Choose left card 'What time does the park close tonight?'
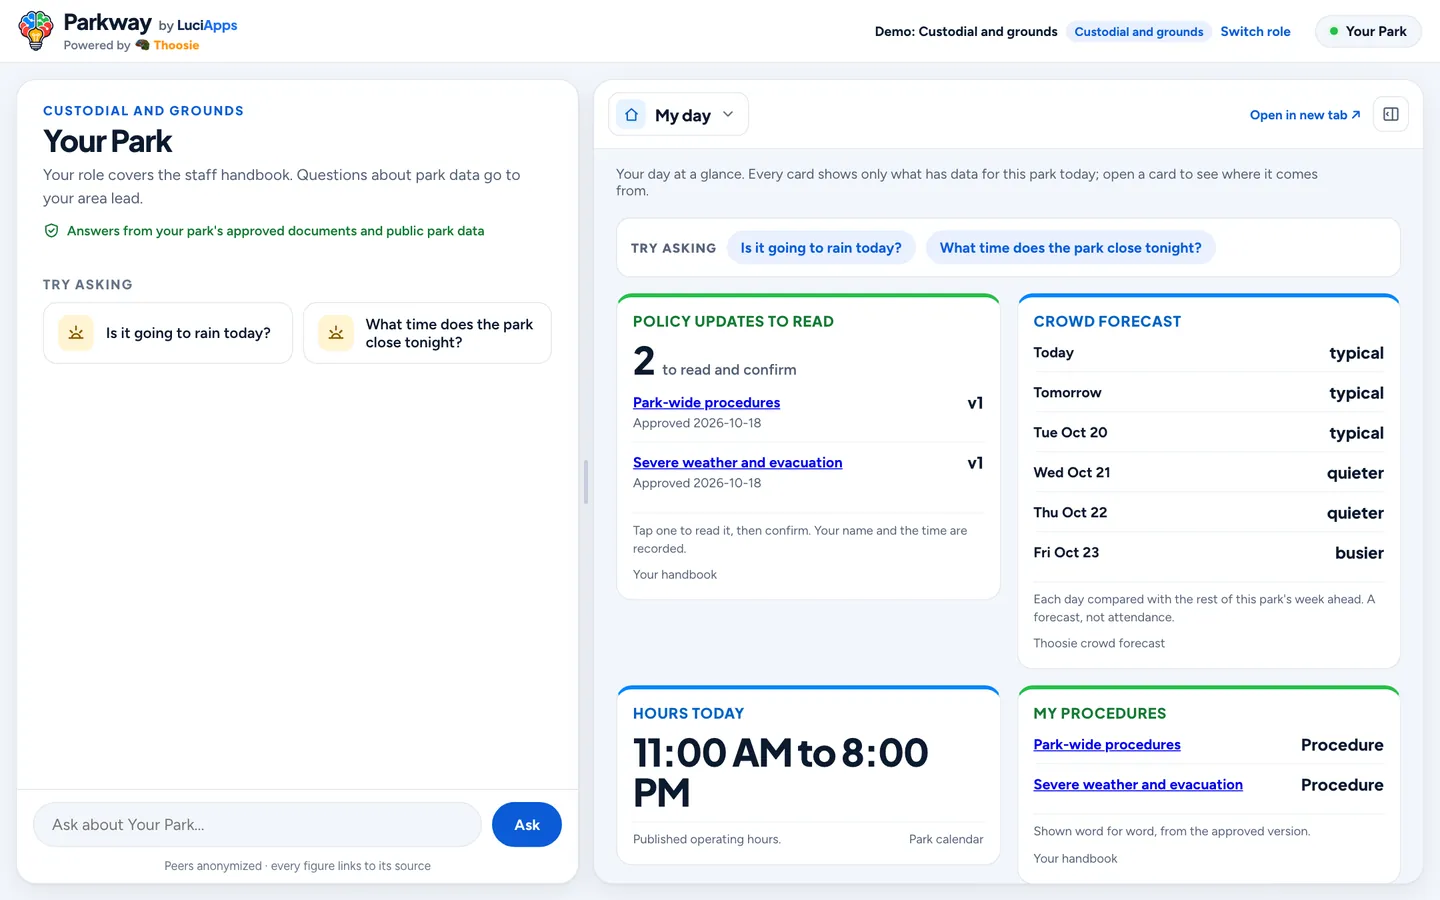 427,333
